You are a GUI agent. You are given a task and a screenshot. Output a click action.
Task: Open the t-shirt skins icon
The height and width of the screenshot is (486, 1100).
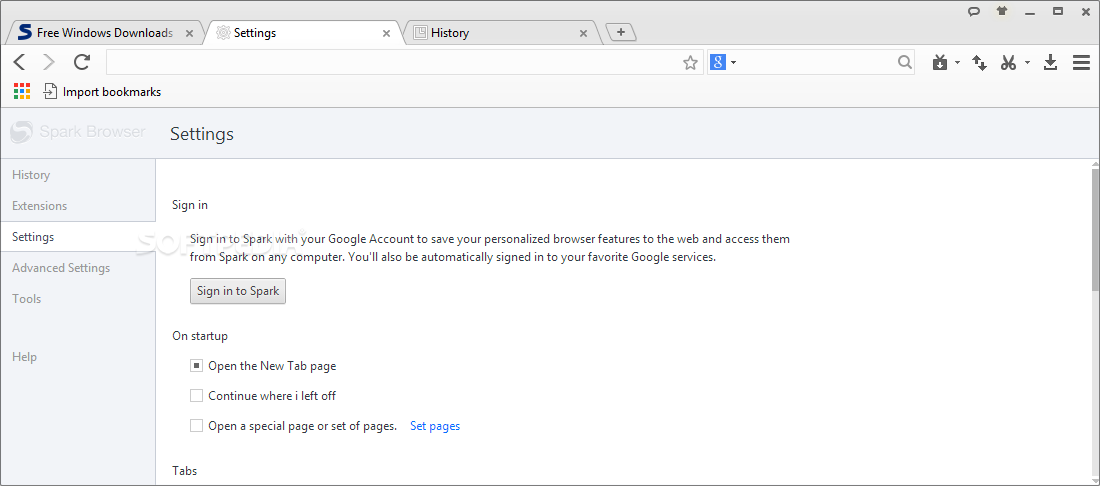[x=1002, y=11]
